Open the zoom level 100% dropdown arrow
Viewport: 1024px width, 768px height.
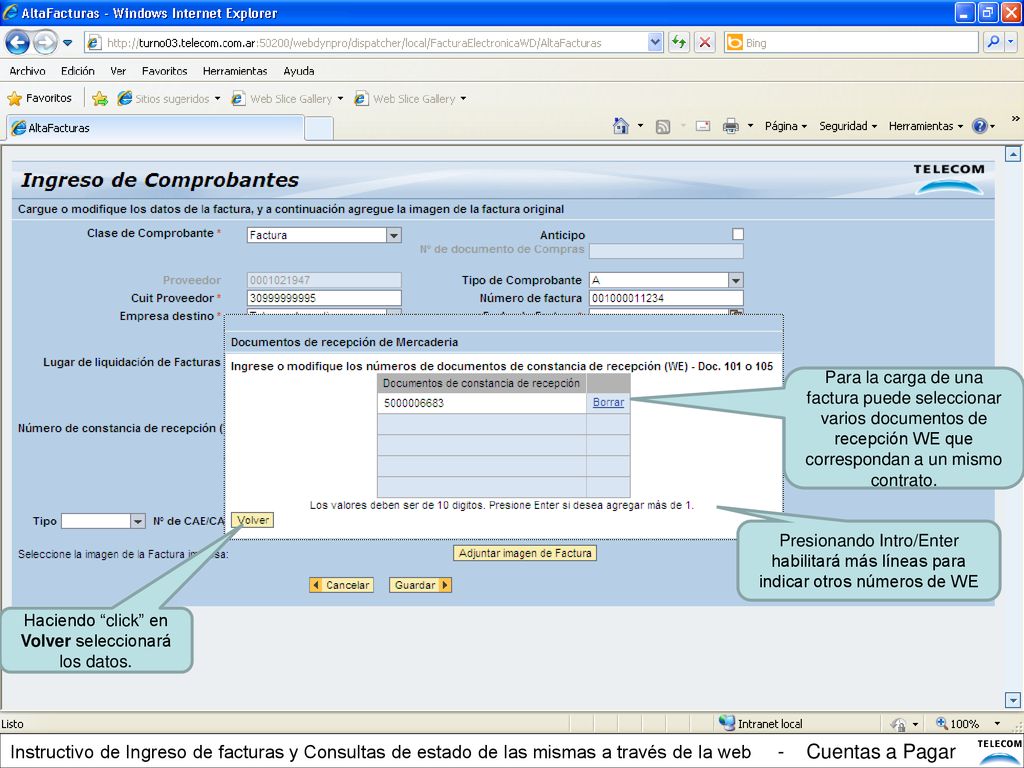tap(997, 724)
